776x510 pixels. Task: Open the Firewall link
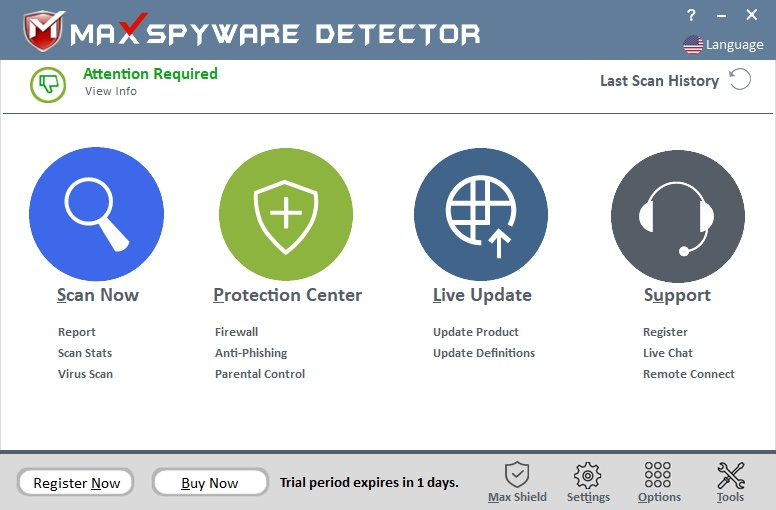[236, 332]
